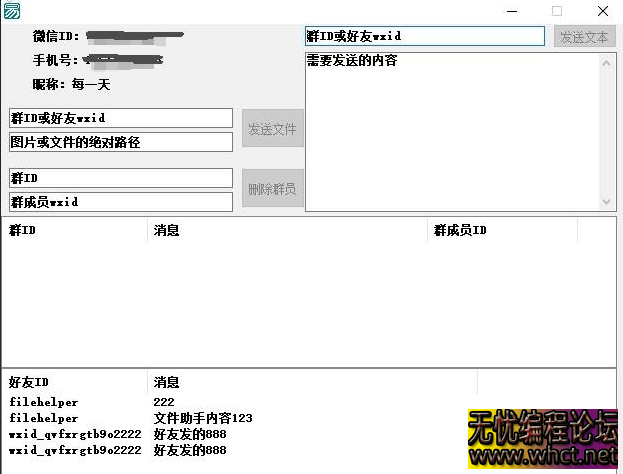Click the 群成员ID column header
The height and width of the screenshot is (474, 623).
[x=503, y=230]
